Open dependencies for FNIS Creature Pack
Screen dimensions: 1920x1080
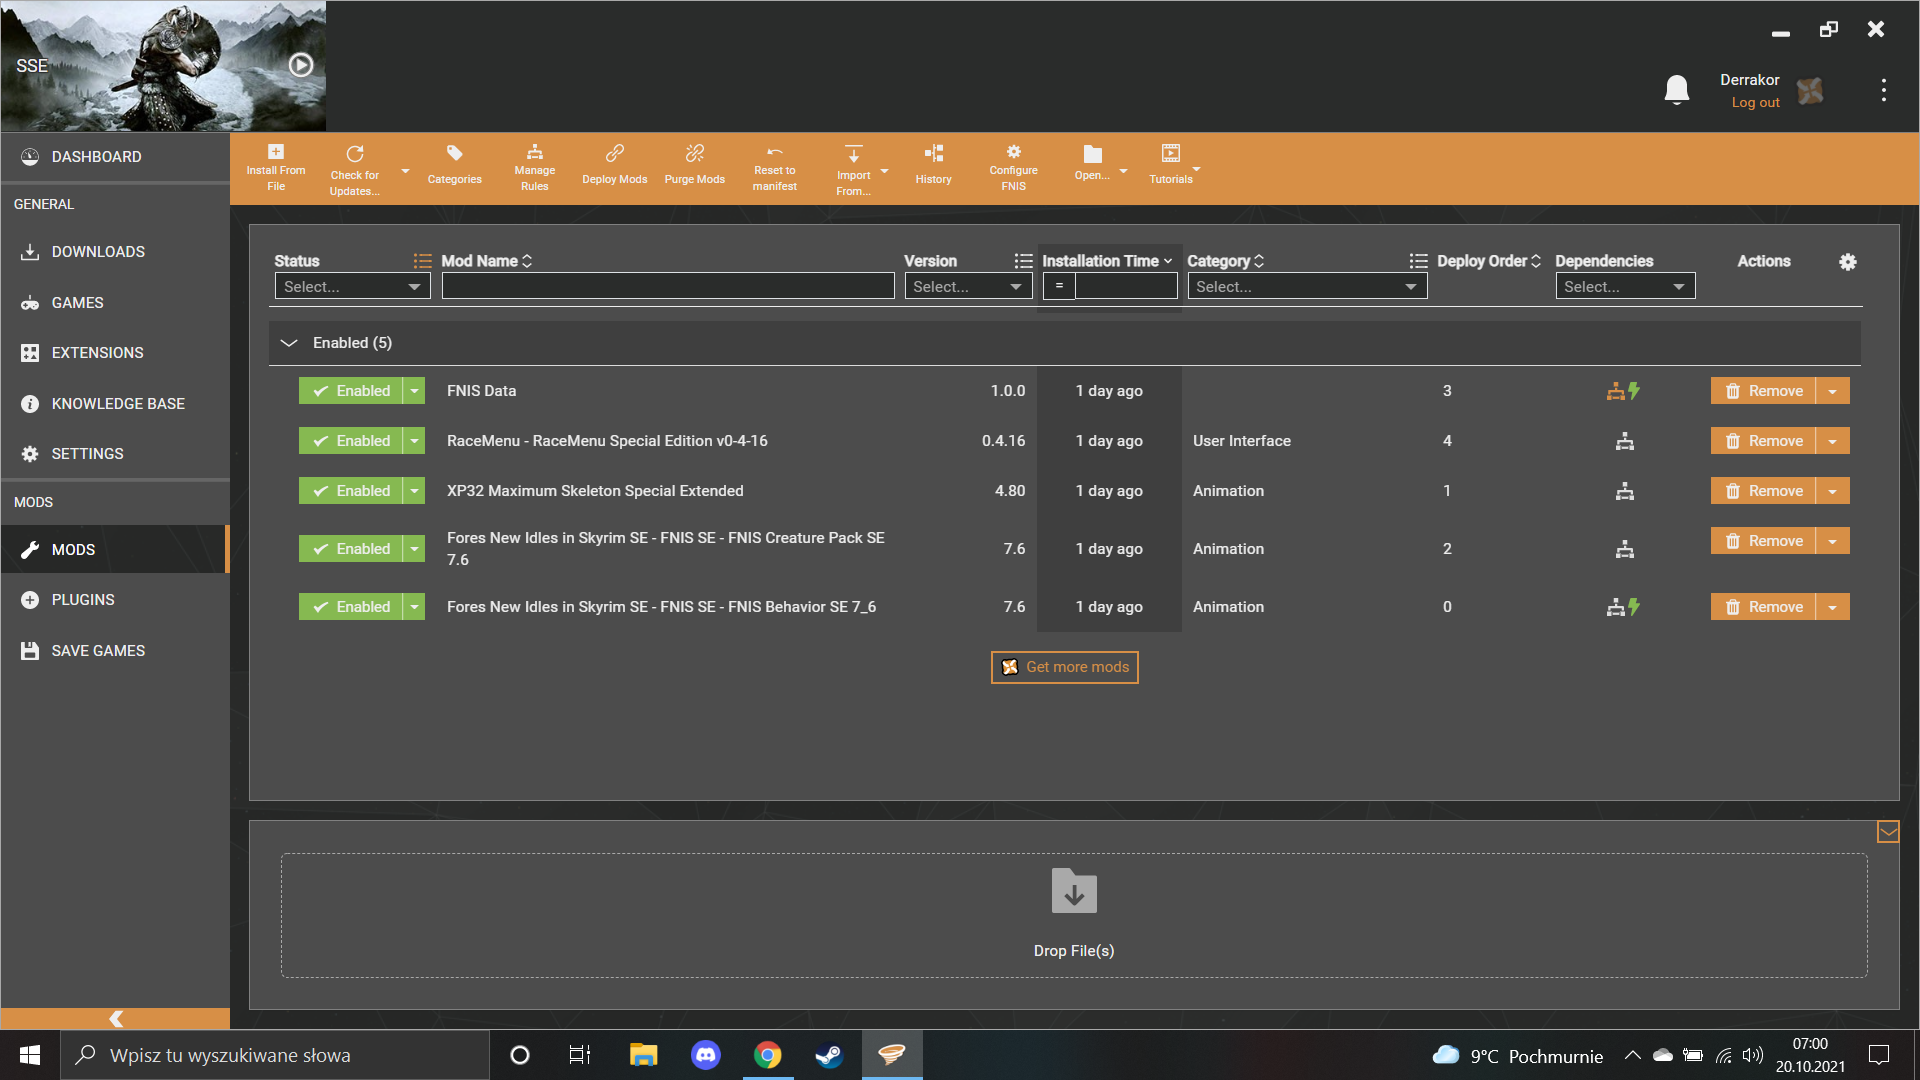pos(1625,549)
